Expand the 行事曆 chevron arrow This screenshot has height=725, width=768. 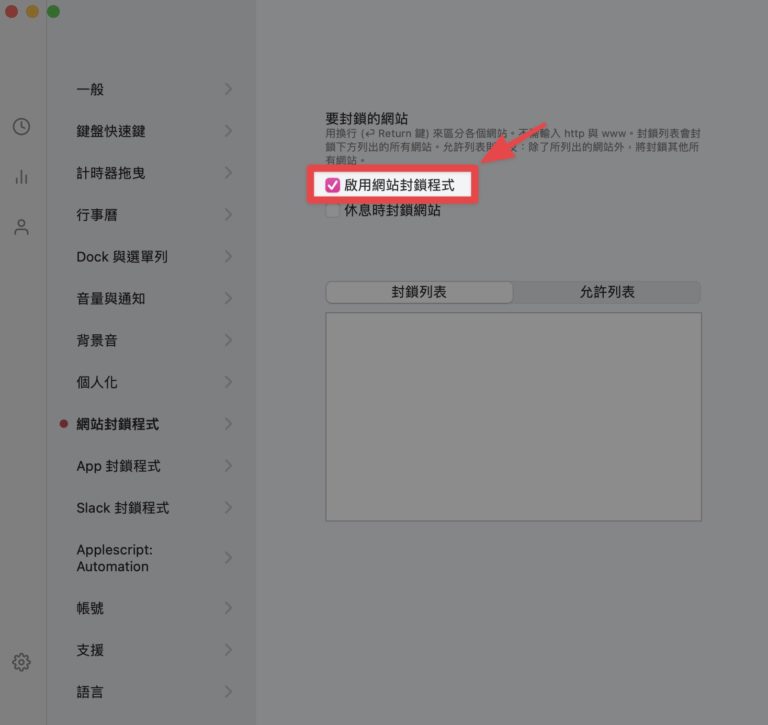[x=228, y=215]
